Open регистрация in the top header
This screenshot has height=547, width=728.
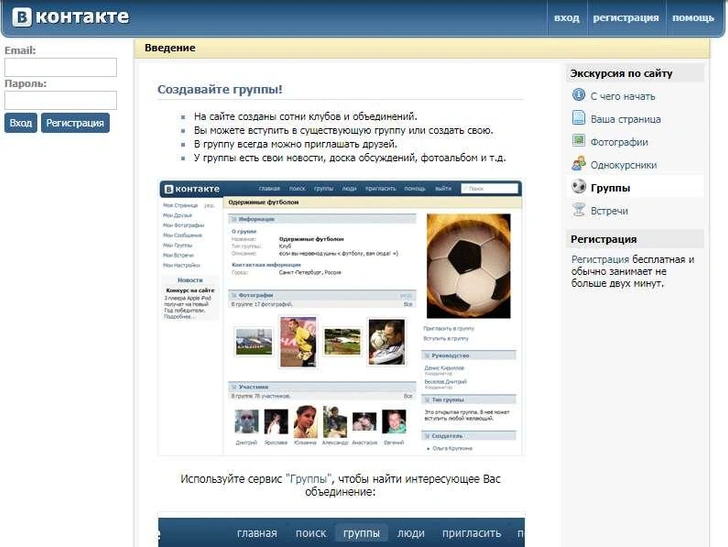626,18
